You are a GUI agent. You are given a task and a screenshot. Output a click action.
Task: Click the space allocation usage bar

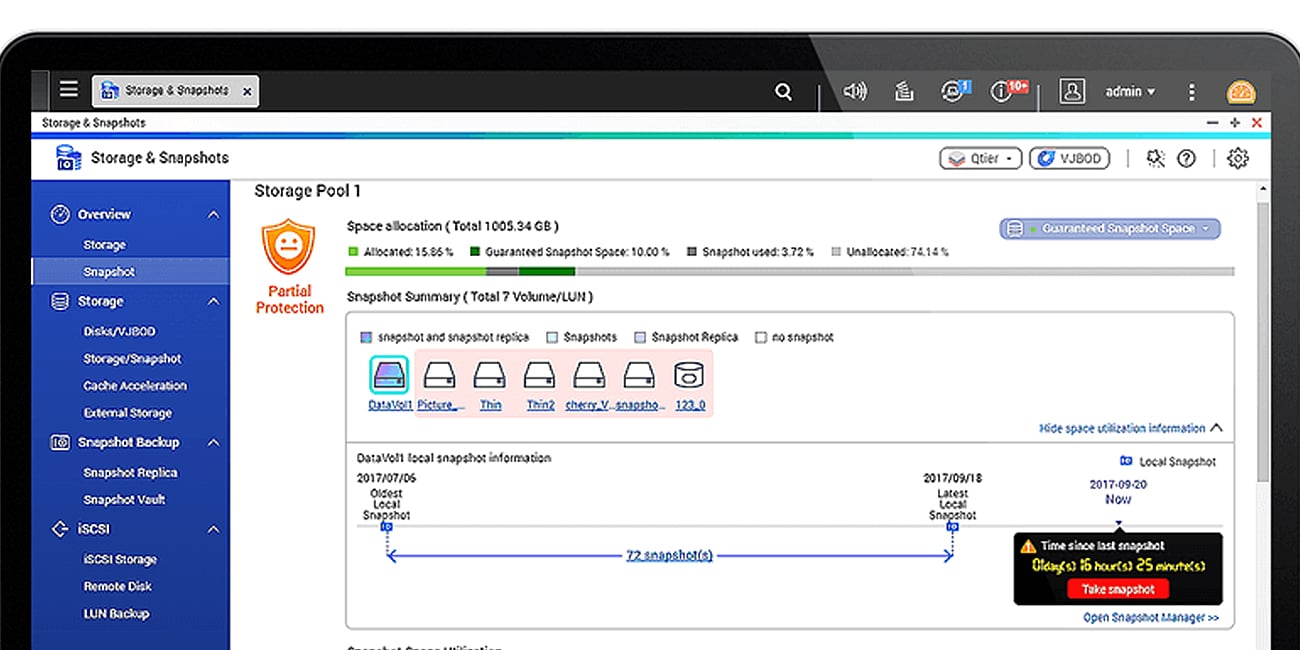[789, 271]
